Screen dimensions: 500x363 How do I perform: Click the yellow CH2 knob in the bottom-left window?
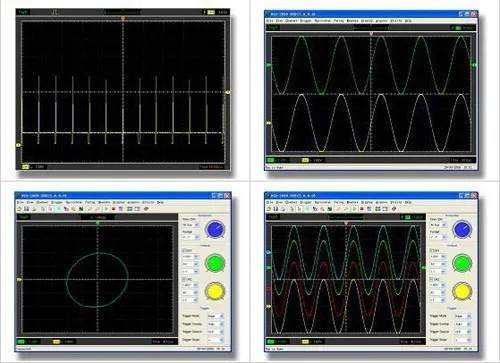pyautogui.click(x=215, y=291)
